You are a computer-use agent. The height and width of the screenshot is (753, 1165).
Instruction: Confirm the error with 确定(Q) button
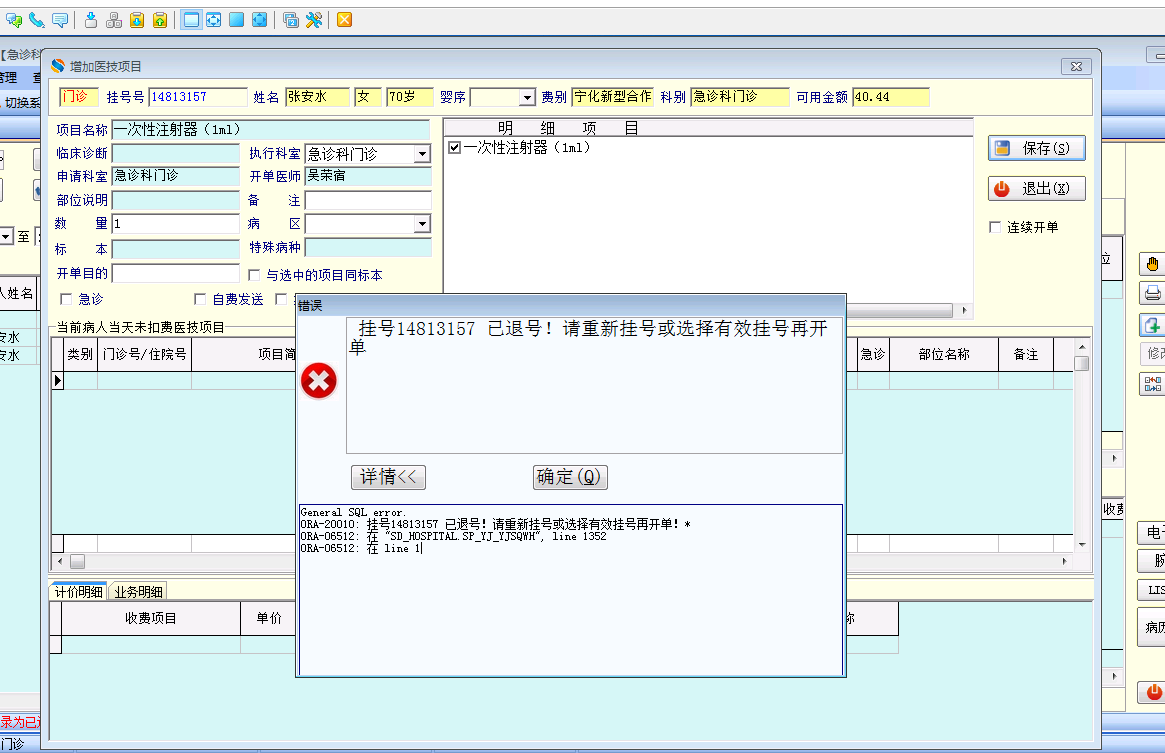click(x=571, y=477)
